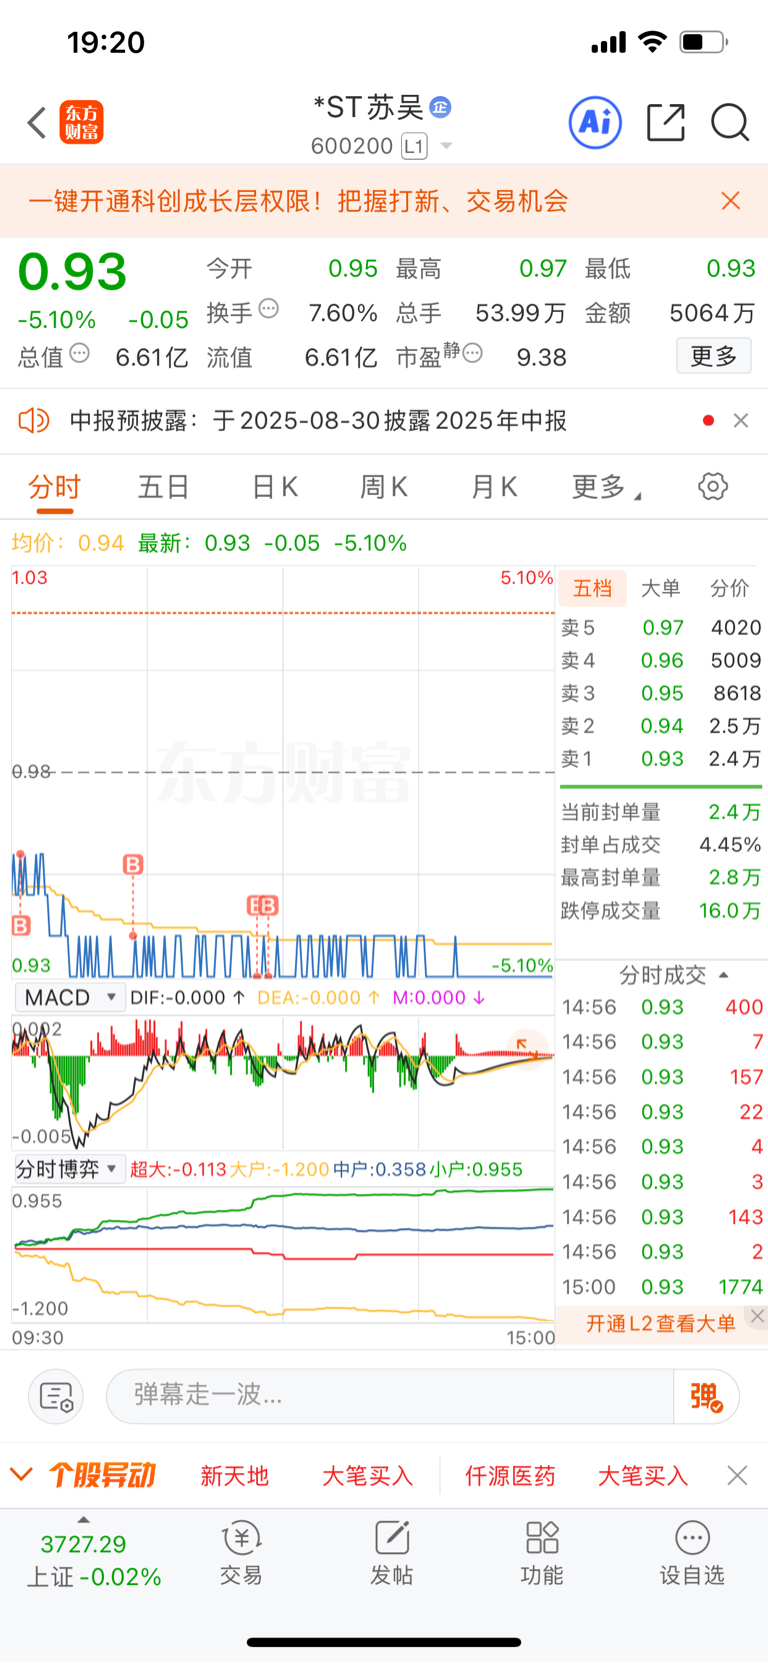Tap the big 0.93 current price
The width and height of the screenshot is (768, 1663).
(73, 271)
